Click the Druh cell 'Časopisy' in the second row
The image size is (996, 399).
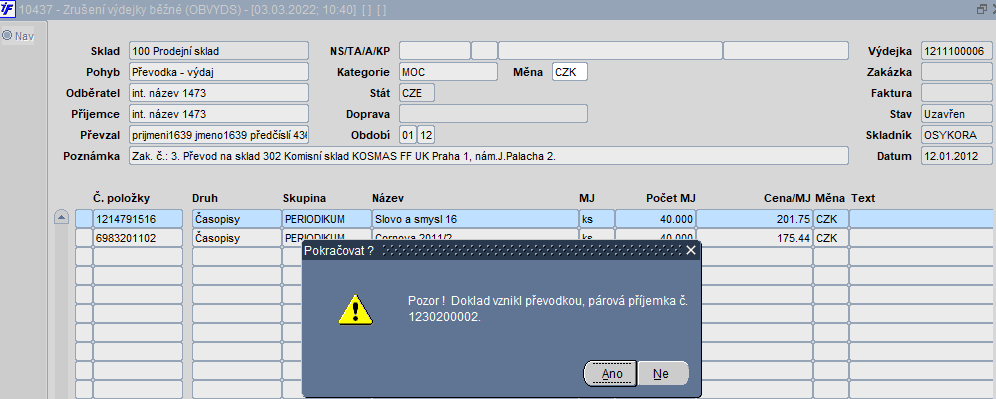point(236,238)
